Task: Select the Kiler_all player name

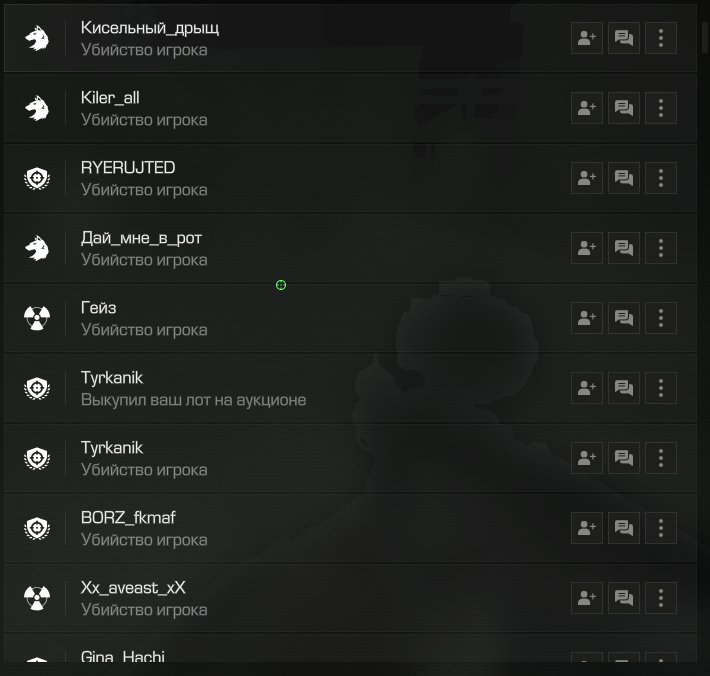Action: click(110, 98)
